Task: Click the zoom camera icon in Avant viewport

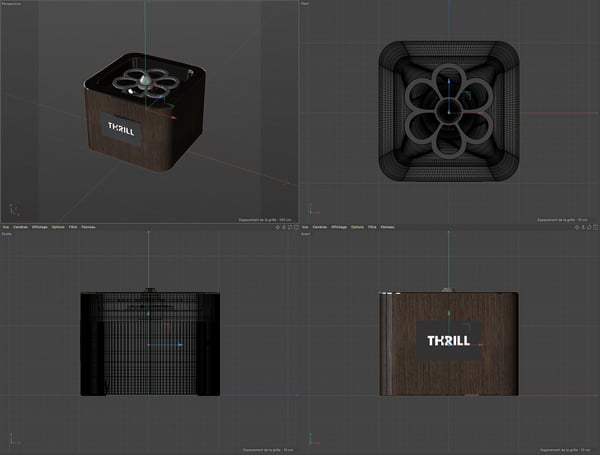Action: 583,228
